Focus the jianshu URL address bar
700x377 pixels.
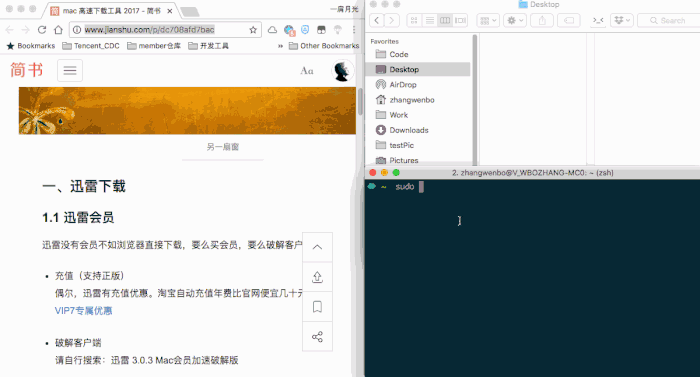165,30
